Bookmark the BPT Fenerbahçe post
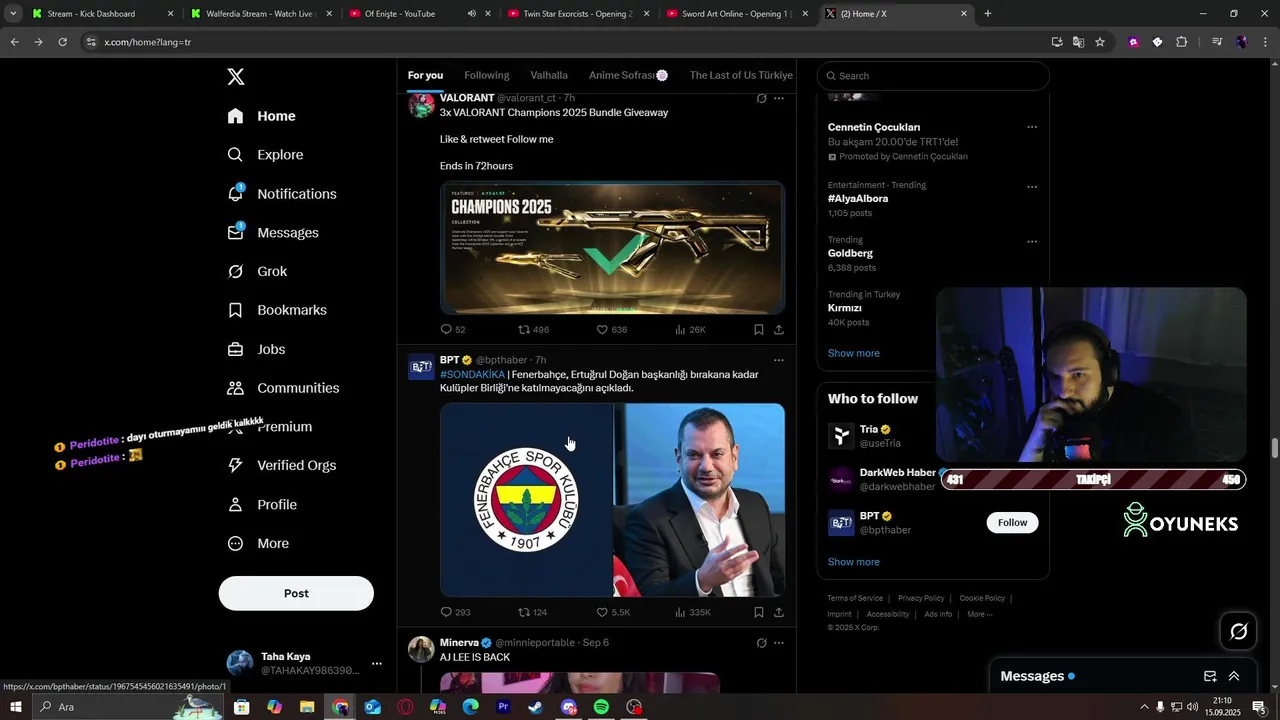1280x720 pixels. 759,612
